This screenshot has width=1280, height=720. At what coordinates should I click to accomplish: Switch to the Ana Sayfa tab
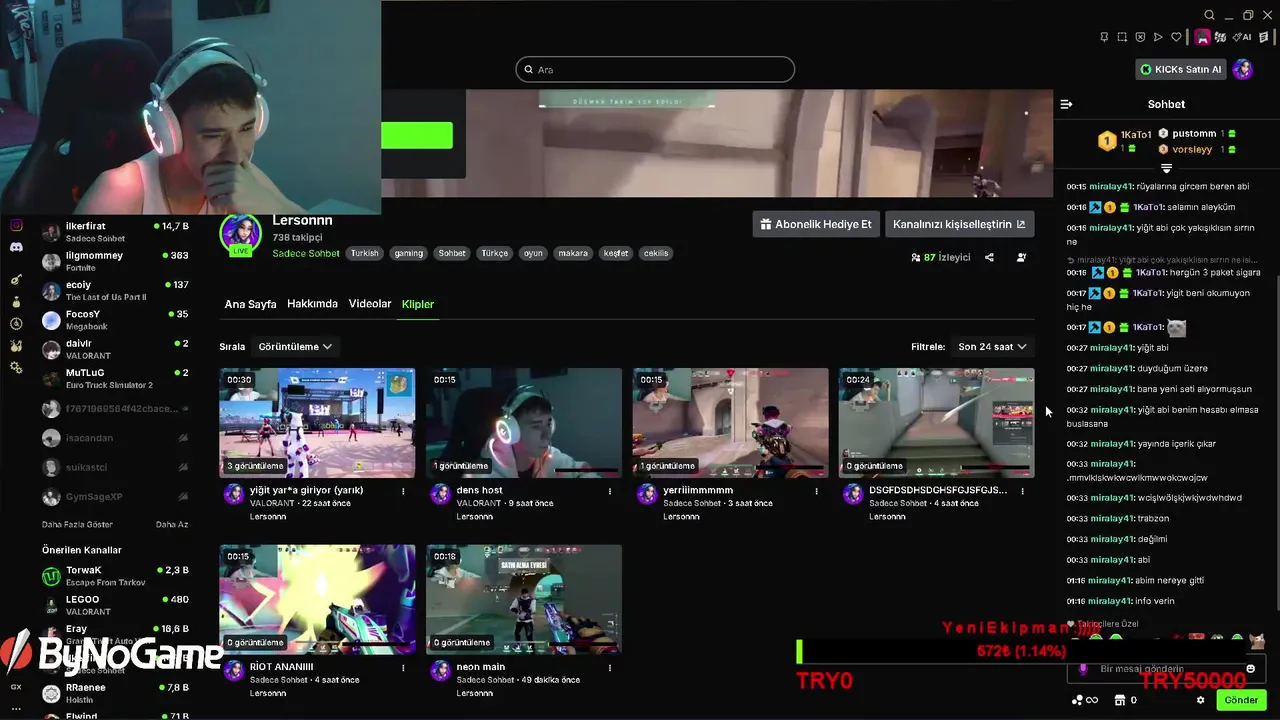coord(250,304)
